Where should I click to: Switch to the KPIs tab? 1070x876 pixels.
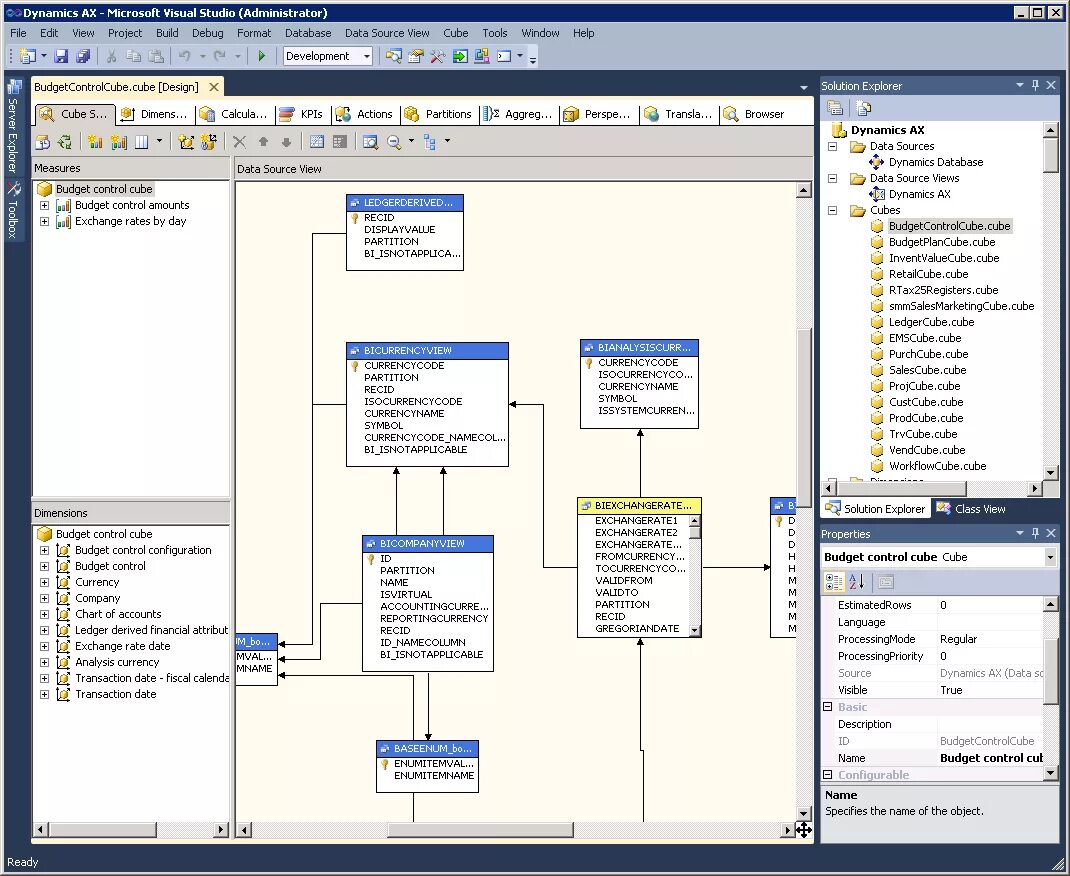click(x=304, y=114)
